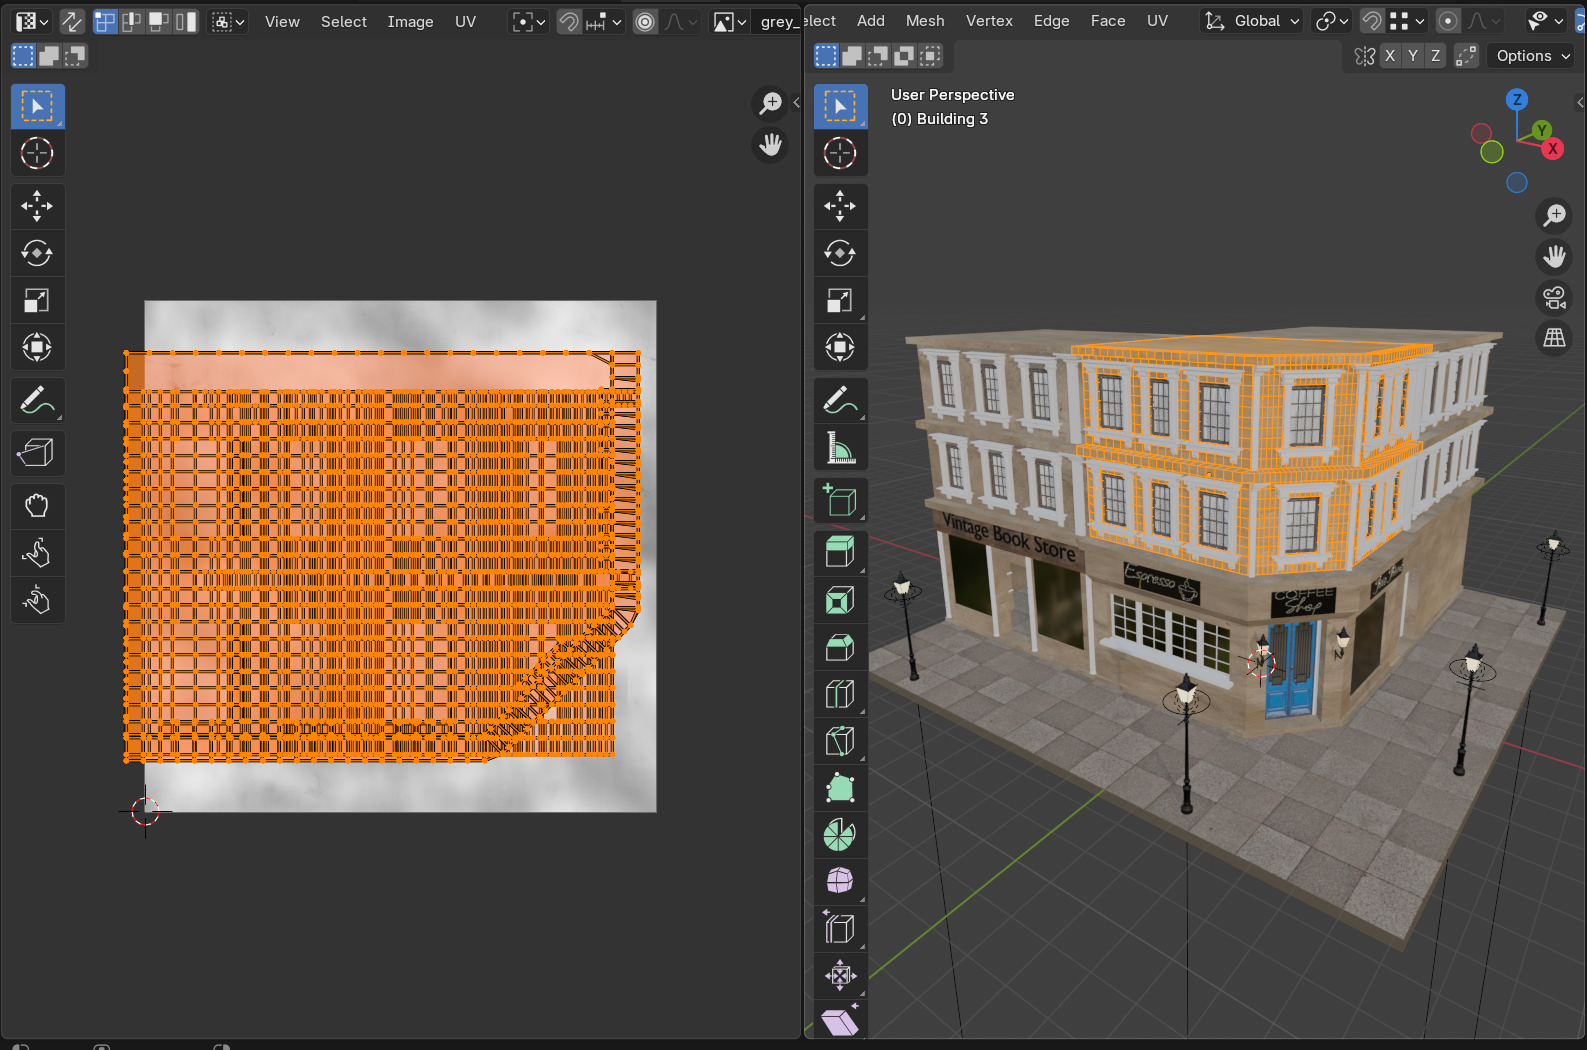Enable UV face selection mode

[x=159, y=21]
